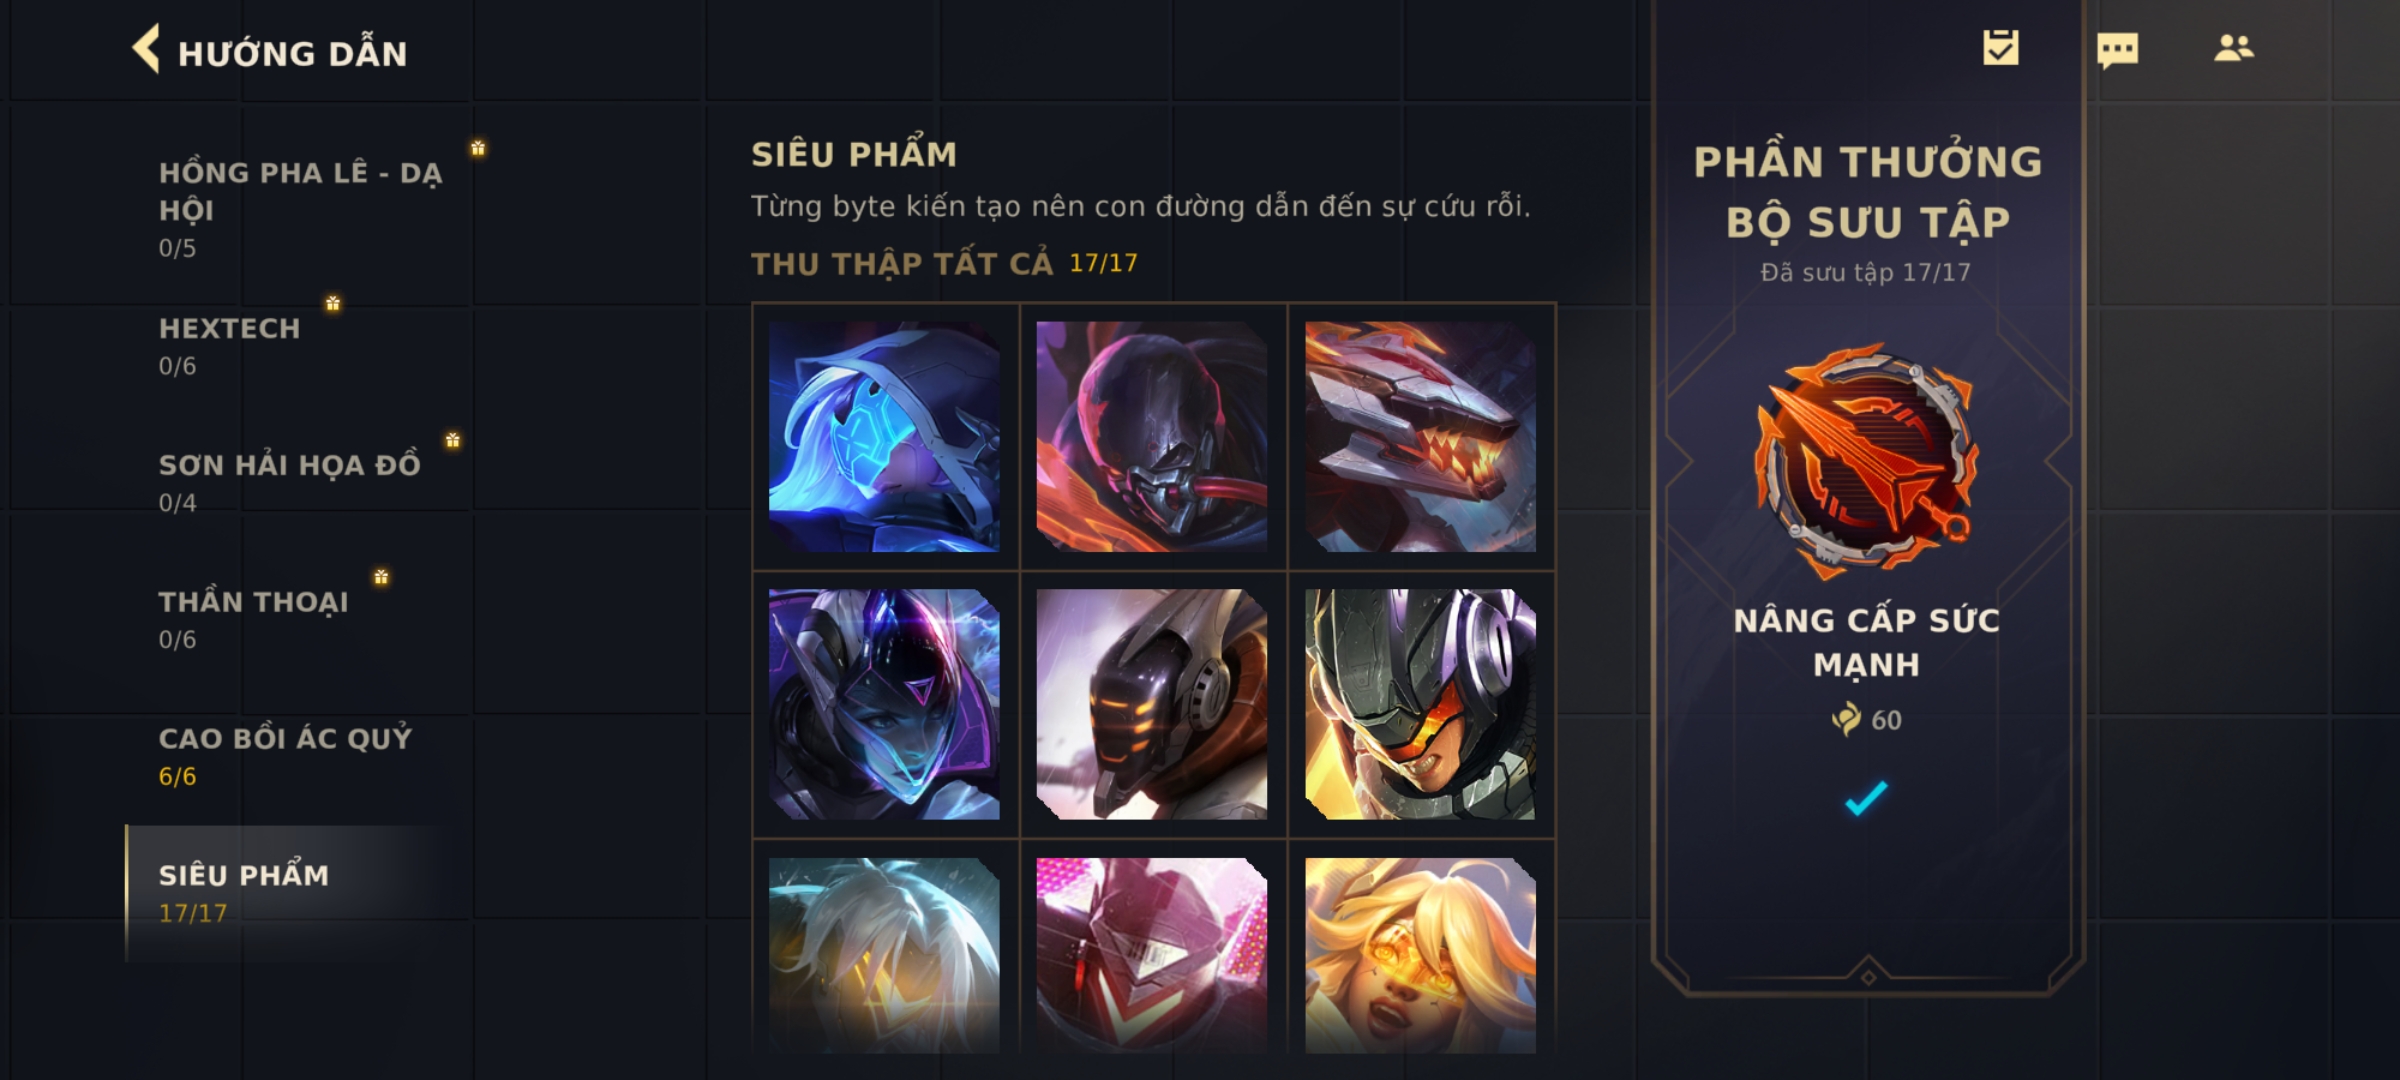Tap the orange arrow power-up emblem

1866,461
